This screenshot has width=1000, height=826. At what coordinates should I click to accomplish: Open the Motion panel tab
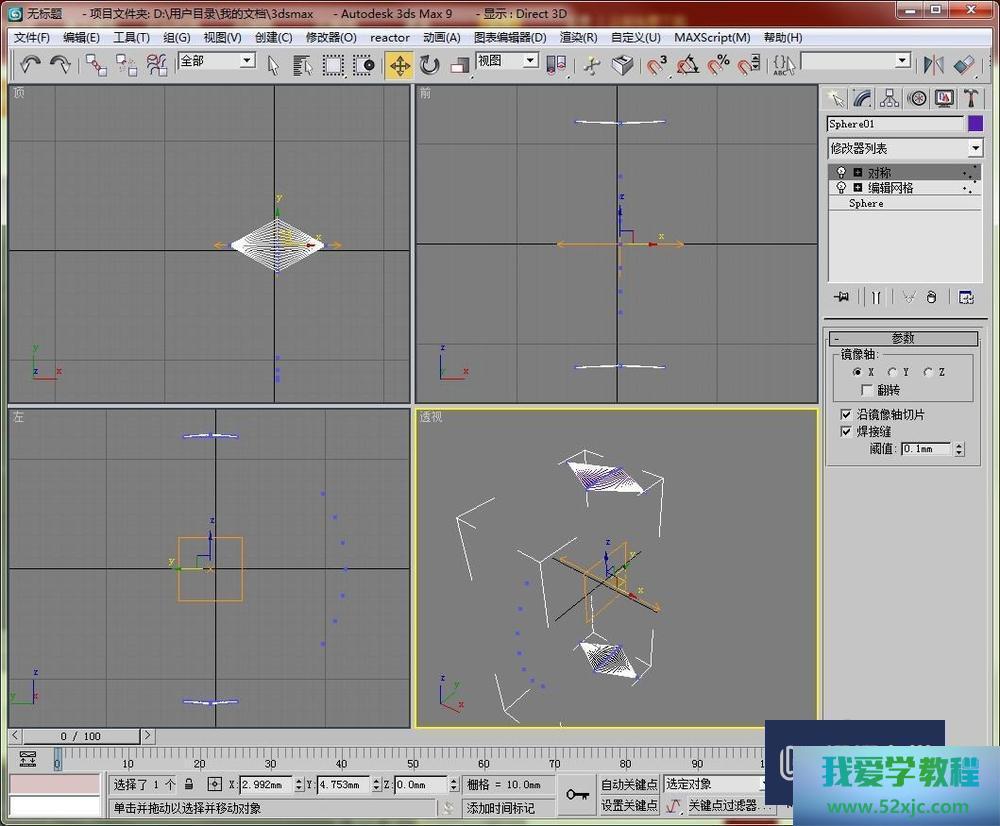pos(916,98)
